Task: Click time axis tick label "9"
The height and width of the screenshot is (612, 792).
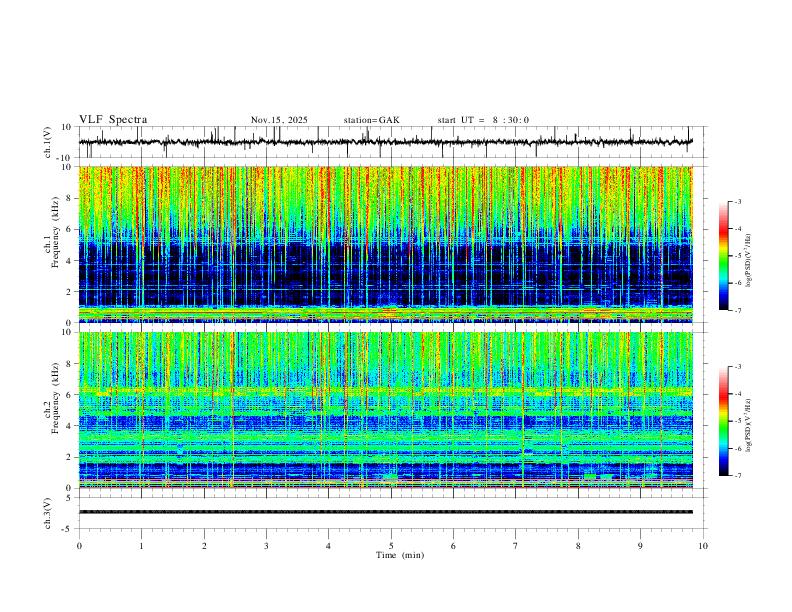Action: pyautogui.click(x=640, y=546)
